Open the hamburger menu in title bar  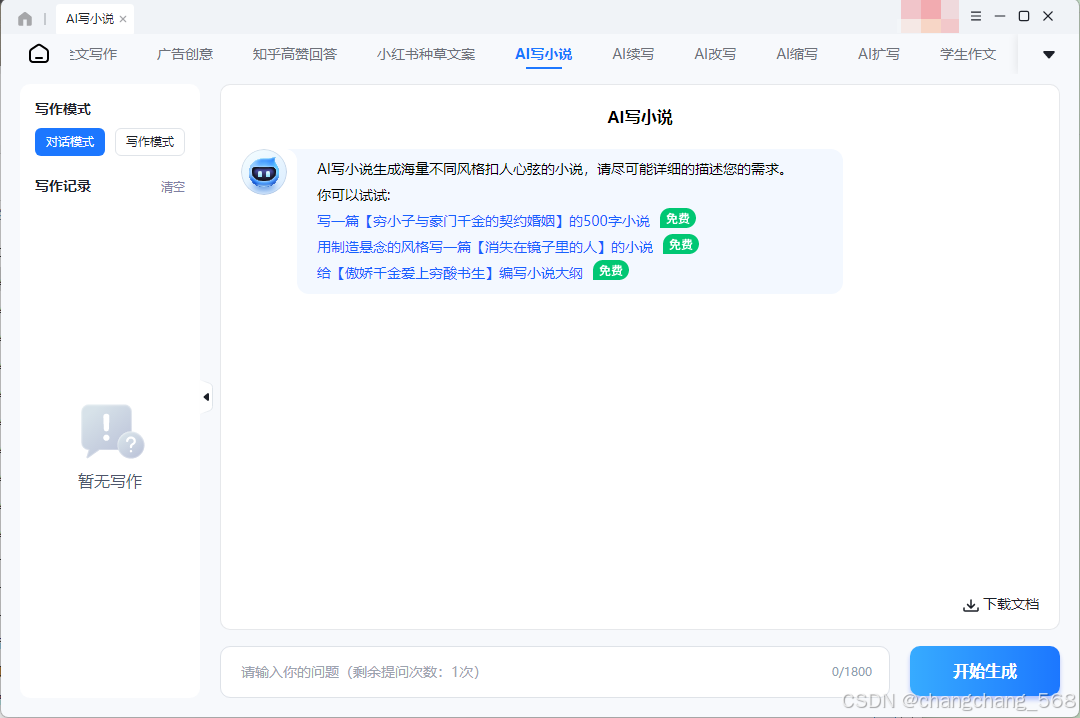click(x=976, y=16)
